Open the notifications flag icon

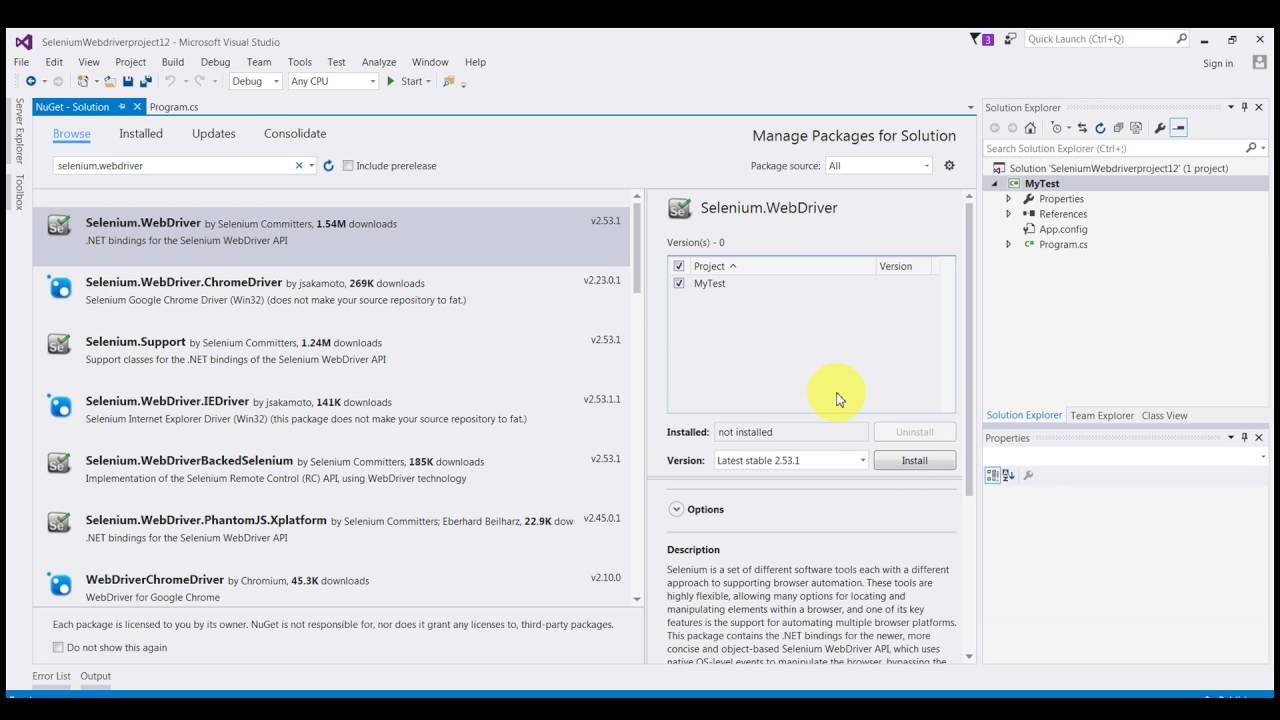click(981, 39)
